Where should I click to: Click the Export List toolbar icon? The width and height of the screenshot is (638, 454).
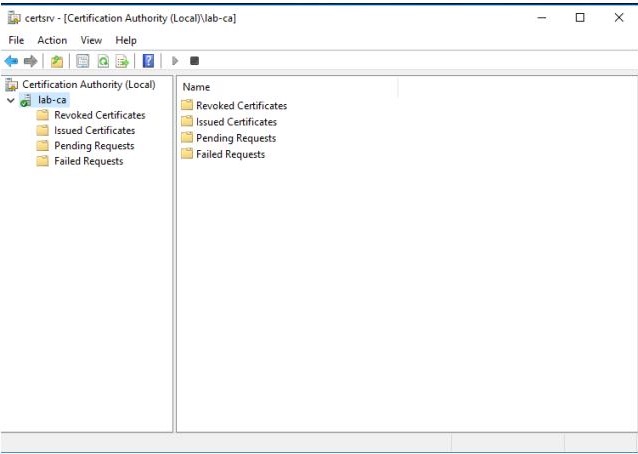coord(123,61)
